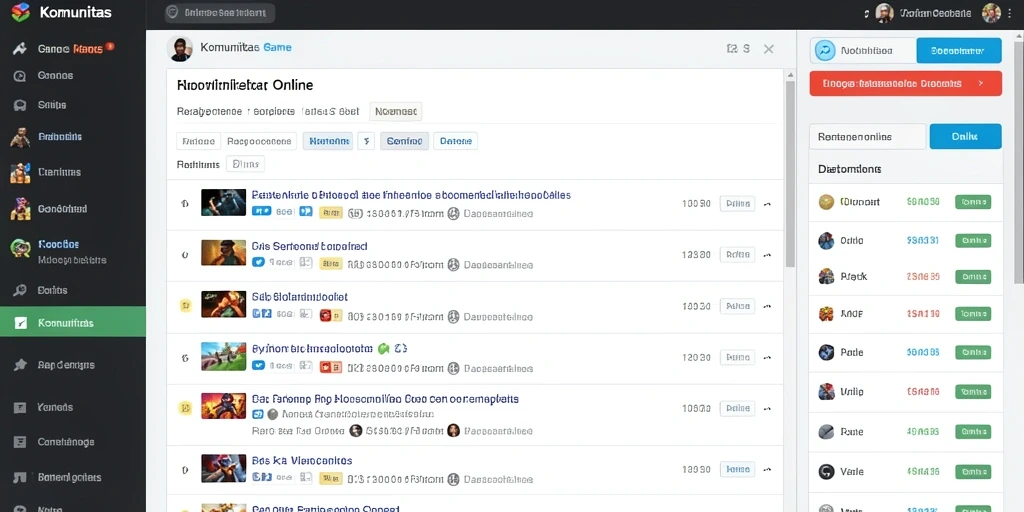Click the Diitns tag next to Rohitunts
The width and height of the screenshot is (1024, 512).
246,164
